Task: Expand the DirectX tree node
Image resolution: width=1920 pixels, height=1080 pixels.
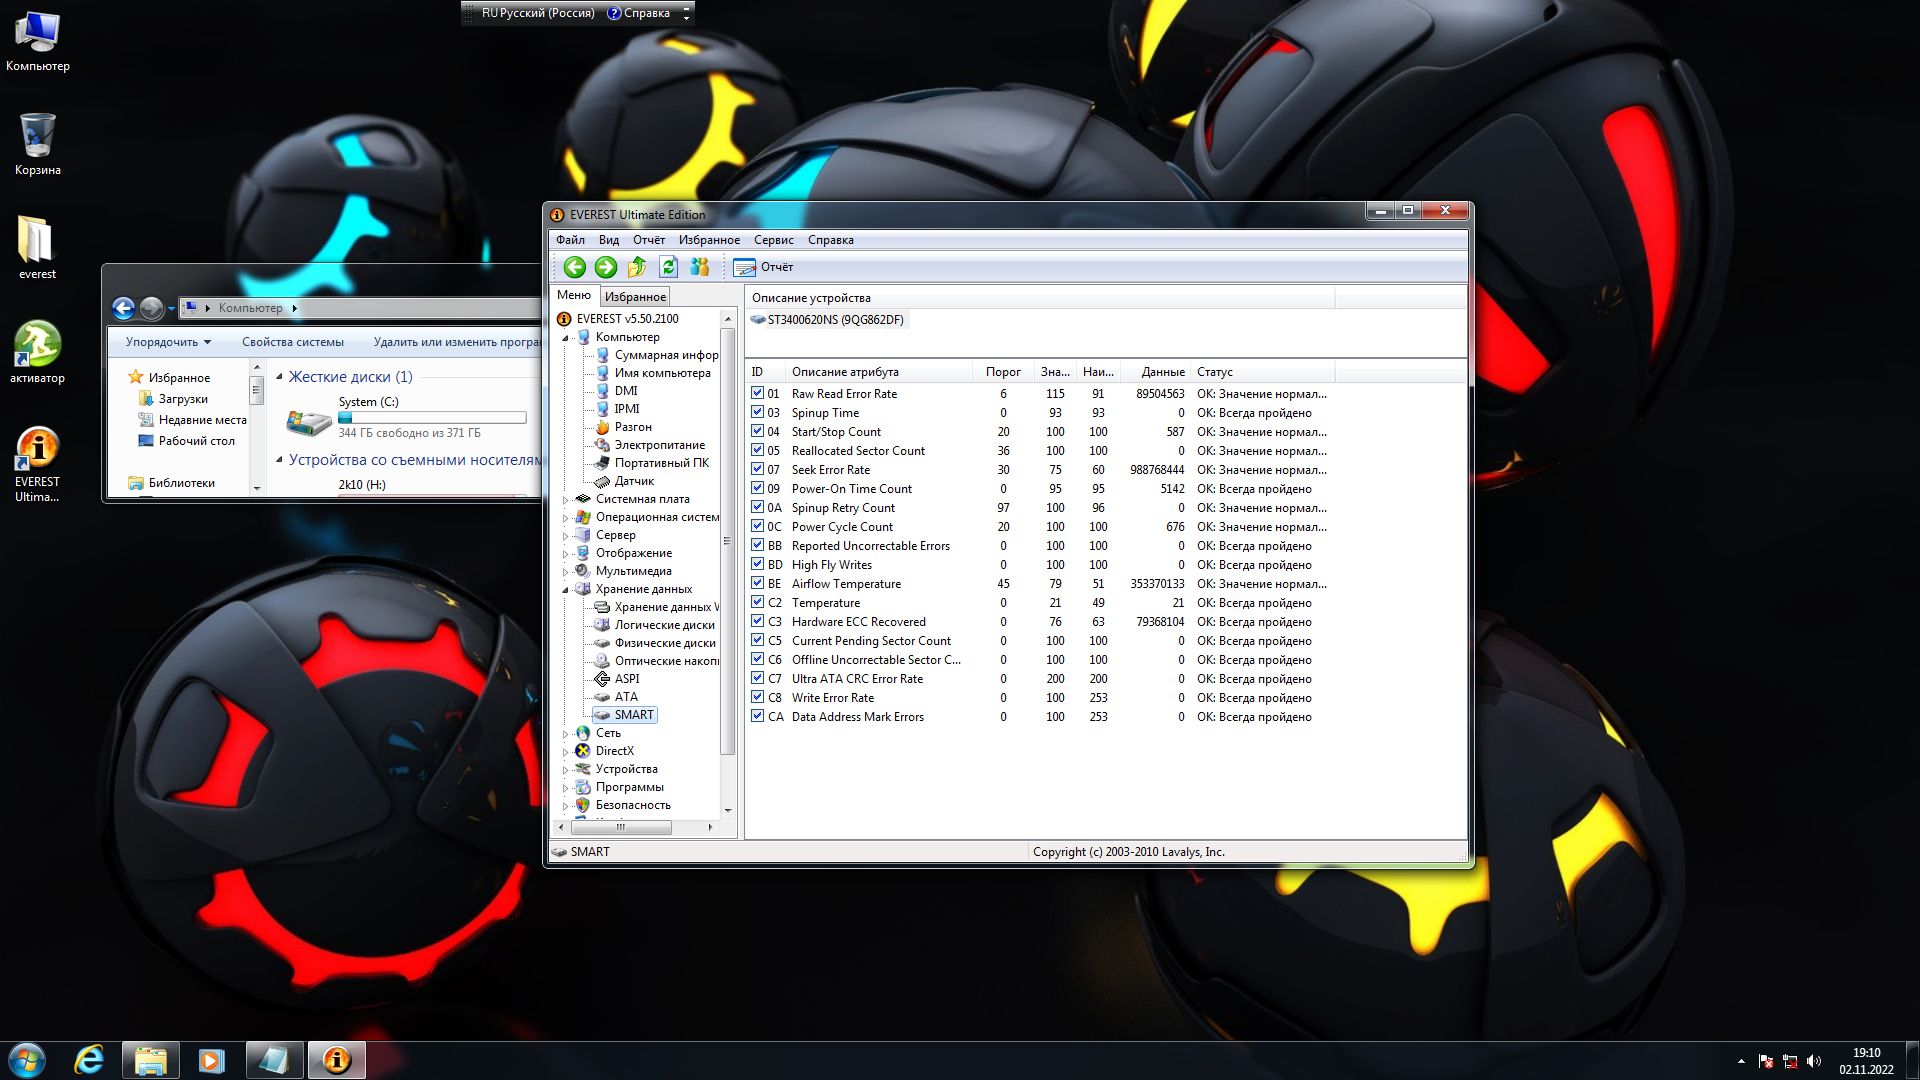Action: coord(565,752)
